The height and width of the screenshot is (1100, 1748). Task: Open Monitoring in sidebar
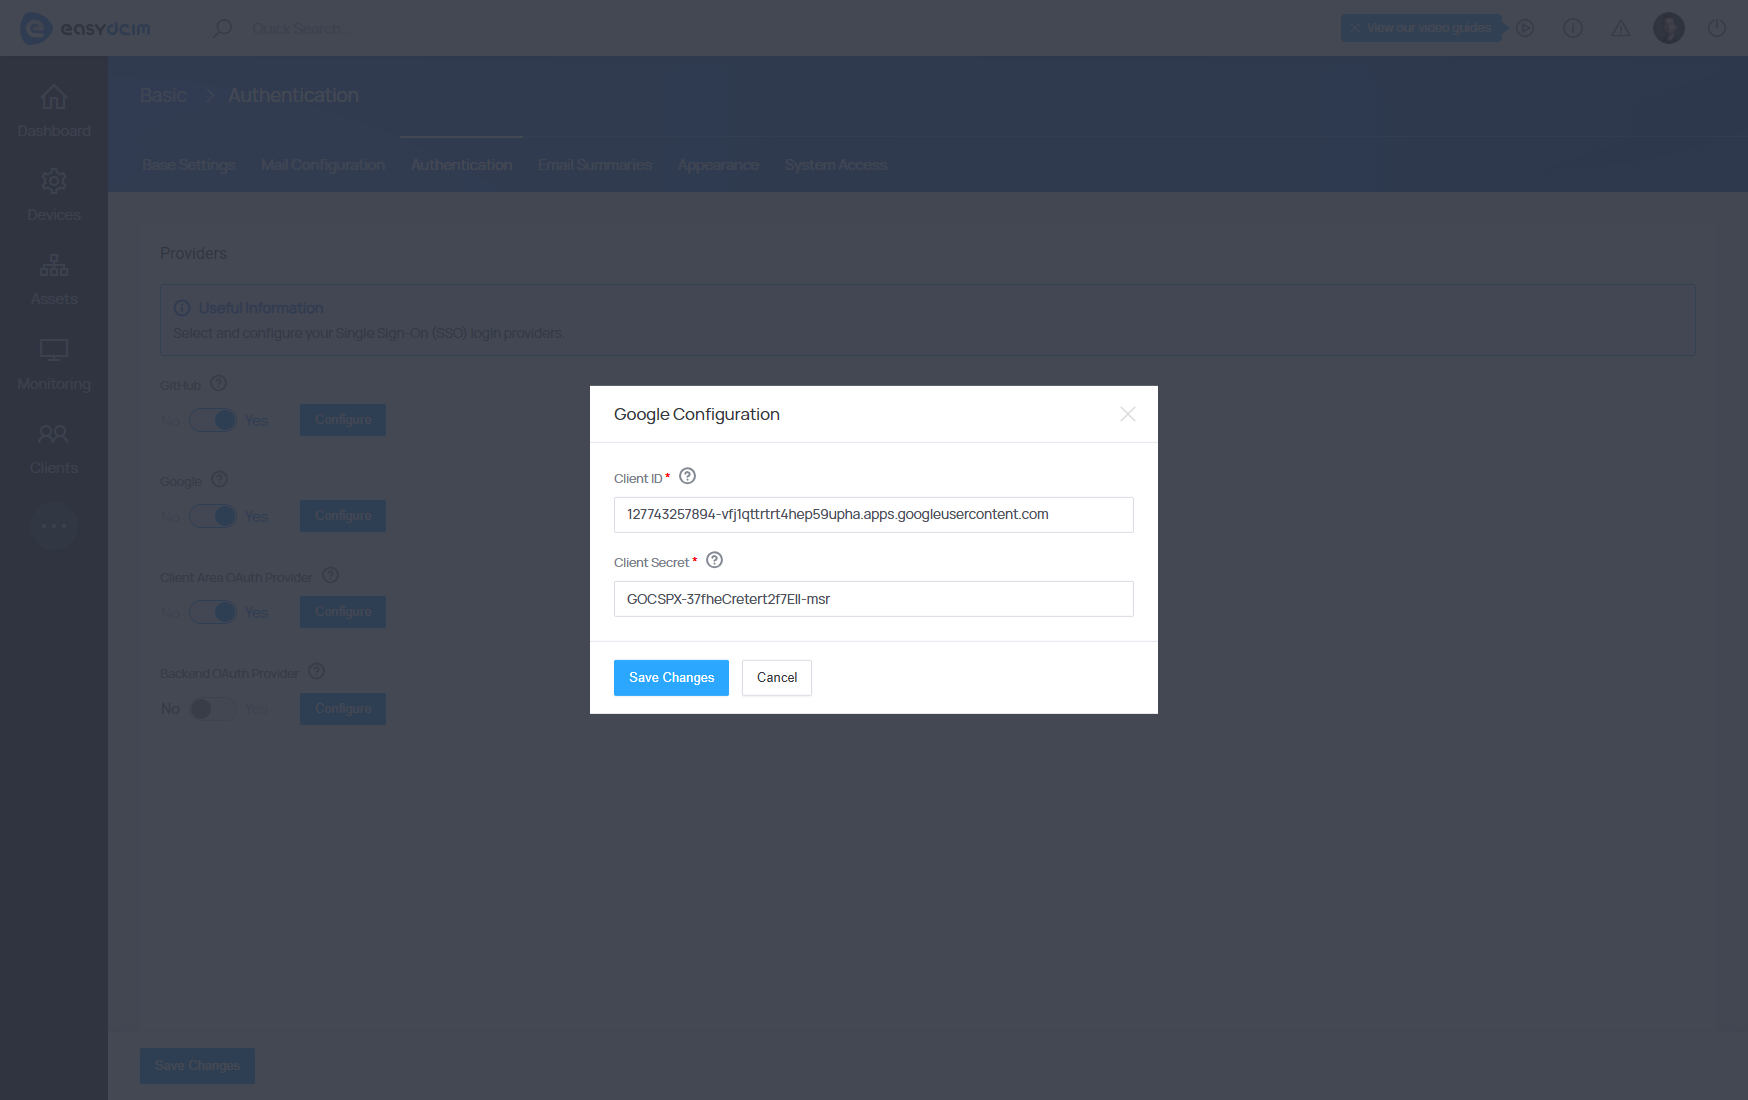pyautogui.click(x=54, y=364)
